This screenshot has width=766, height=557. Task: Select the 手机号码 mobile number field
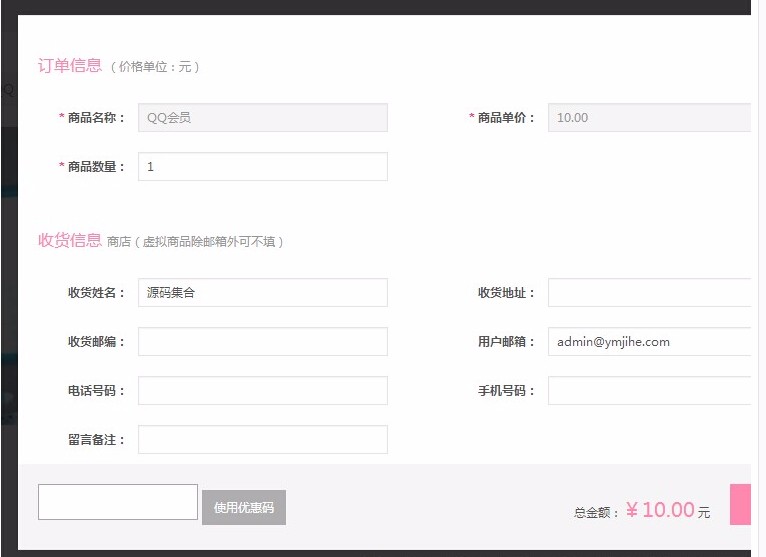pyautogui.click(x=649, y=390)
